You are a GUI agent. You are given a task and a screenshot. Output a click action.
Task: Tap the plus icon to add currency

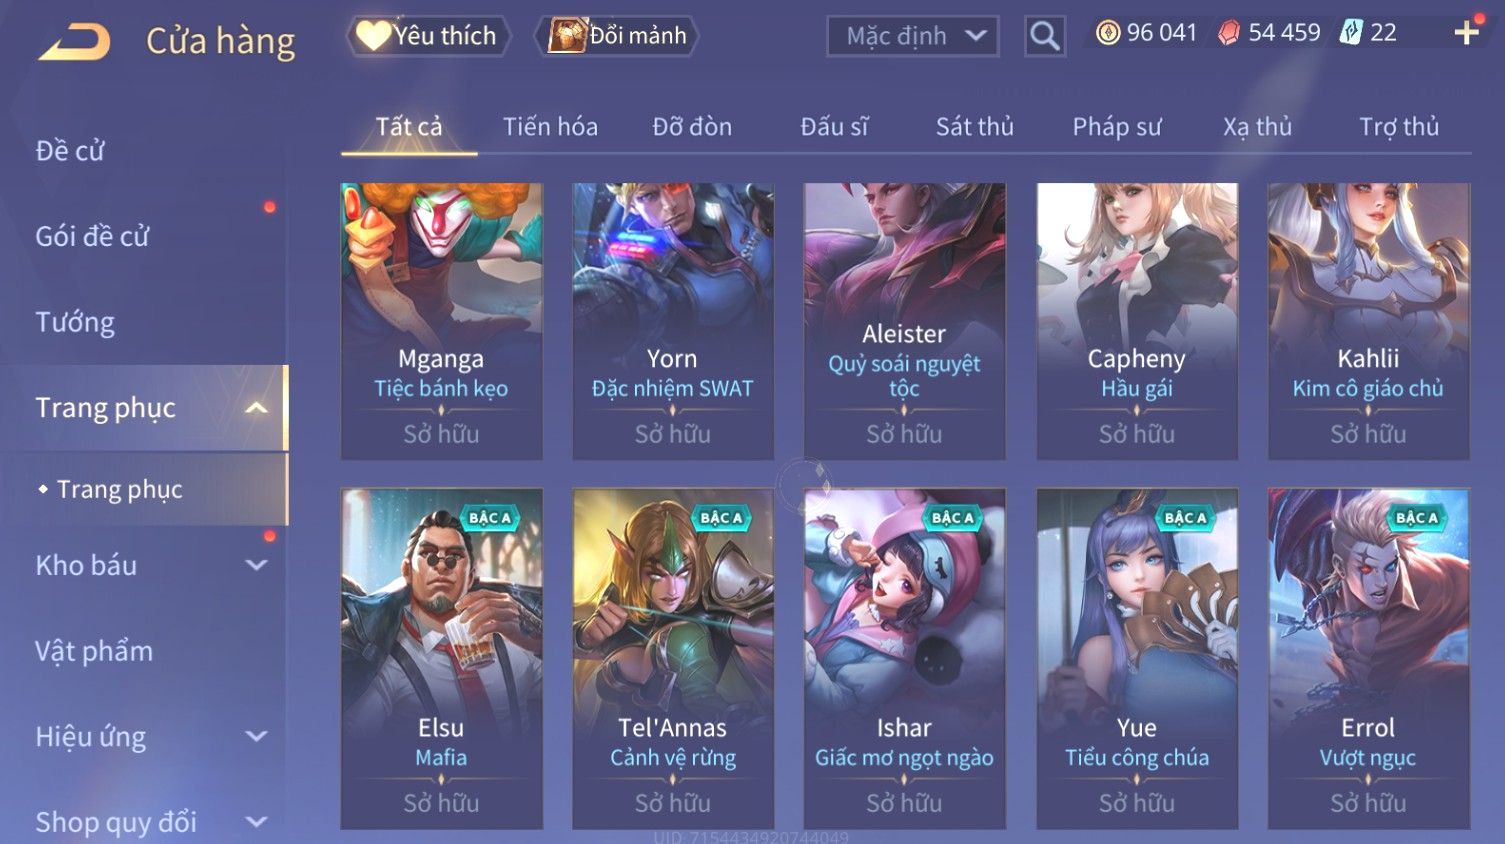[x=1466, y=33]
